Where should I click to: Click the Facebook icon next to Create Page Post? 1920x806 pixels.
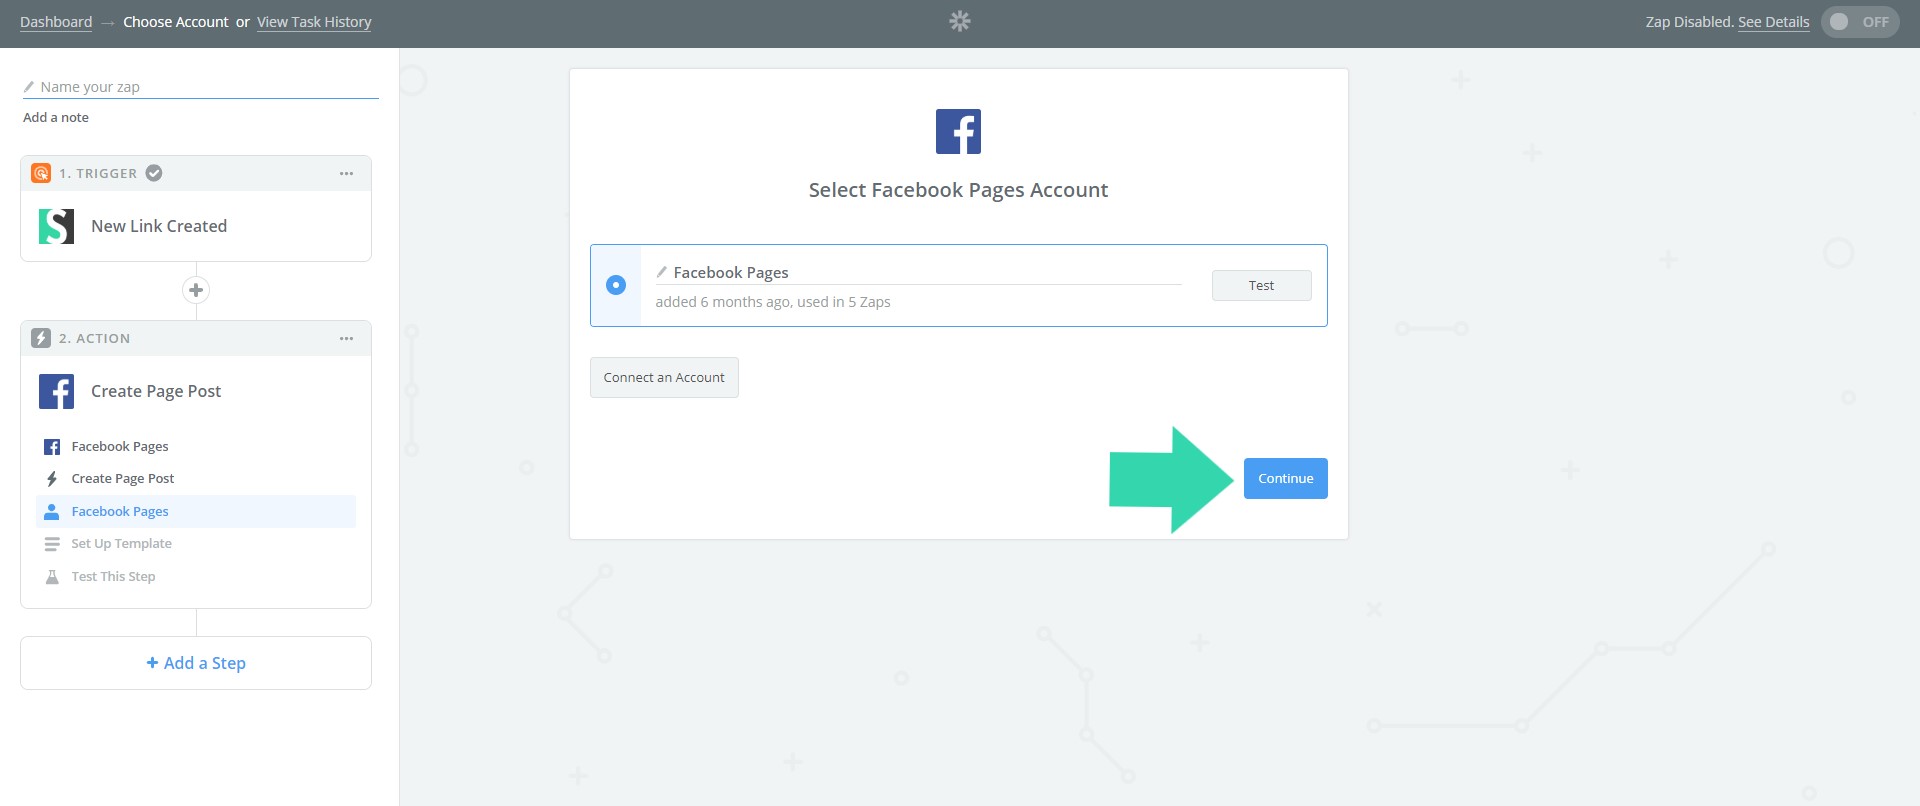click(x=56, y=391)
